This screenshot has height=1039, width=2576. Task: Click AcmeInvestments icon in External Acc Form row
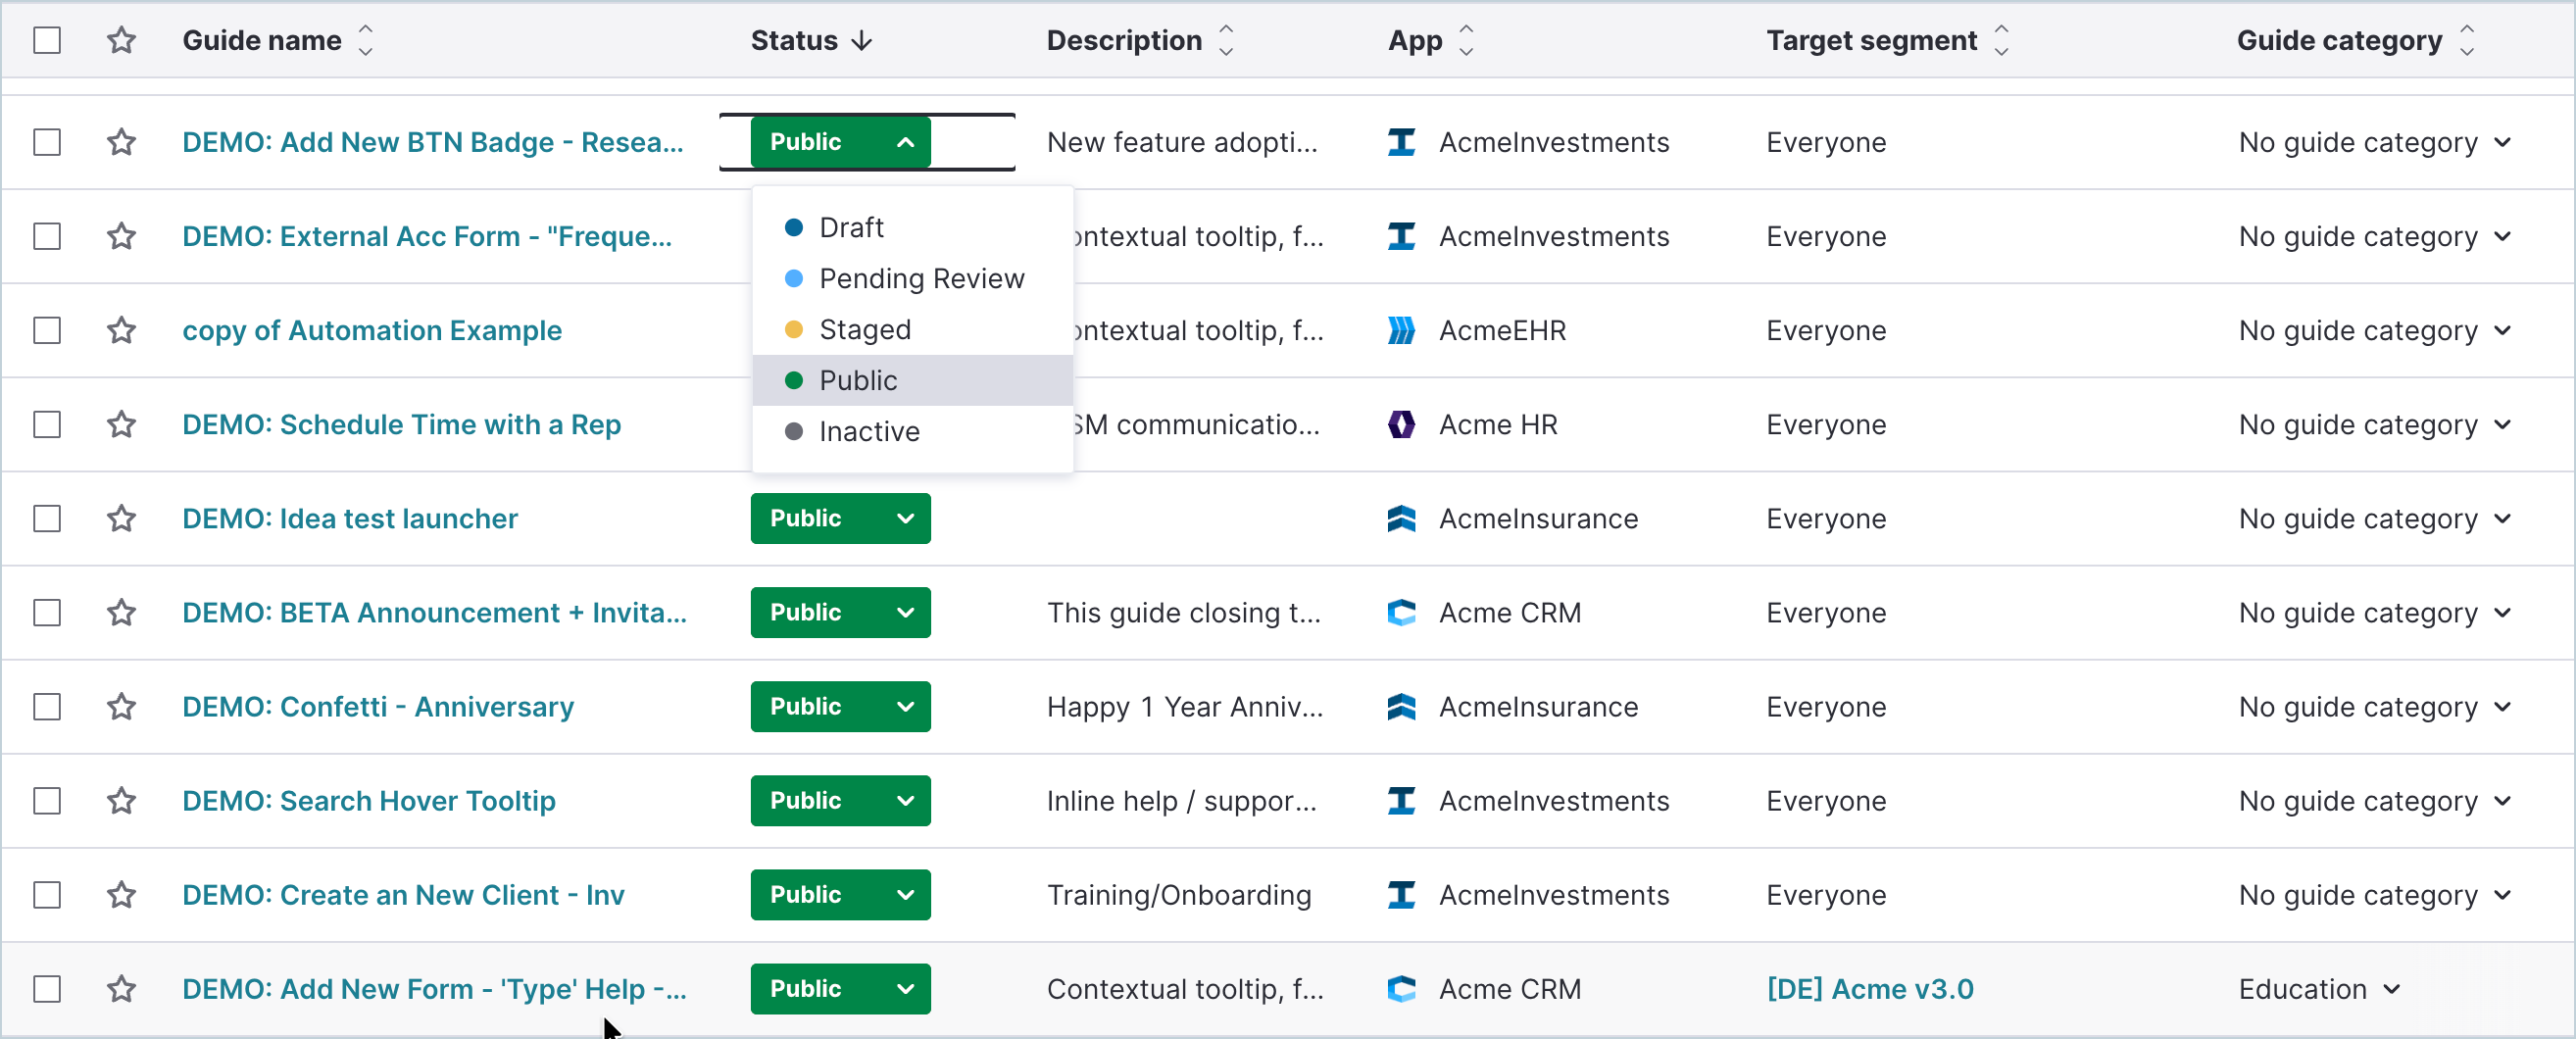(x=1401, y=236)
